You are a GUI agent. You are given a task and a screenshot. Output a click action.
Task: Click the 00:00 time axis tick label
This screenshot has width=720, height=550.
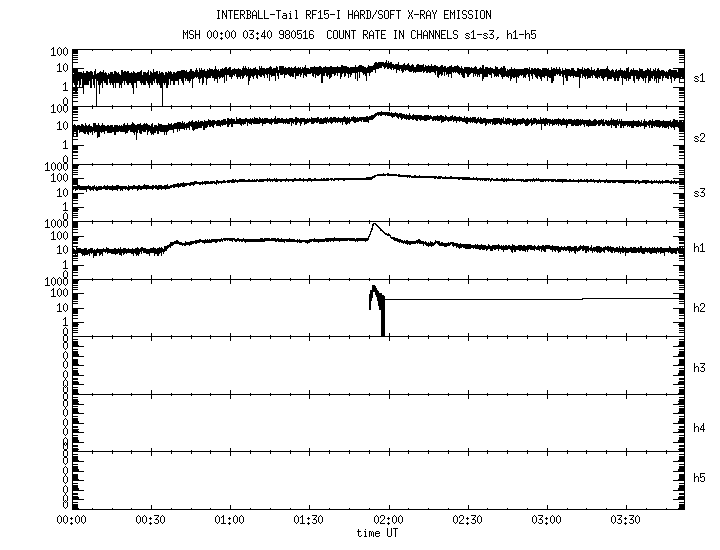point(70,521)
